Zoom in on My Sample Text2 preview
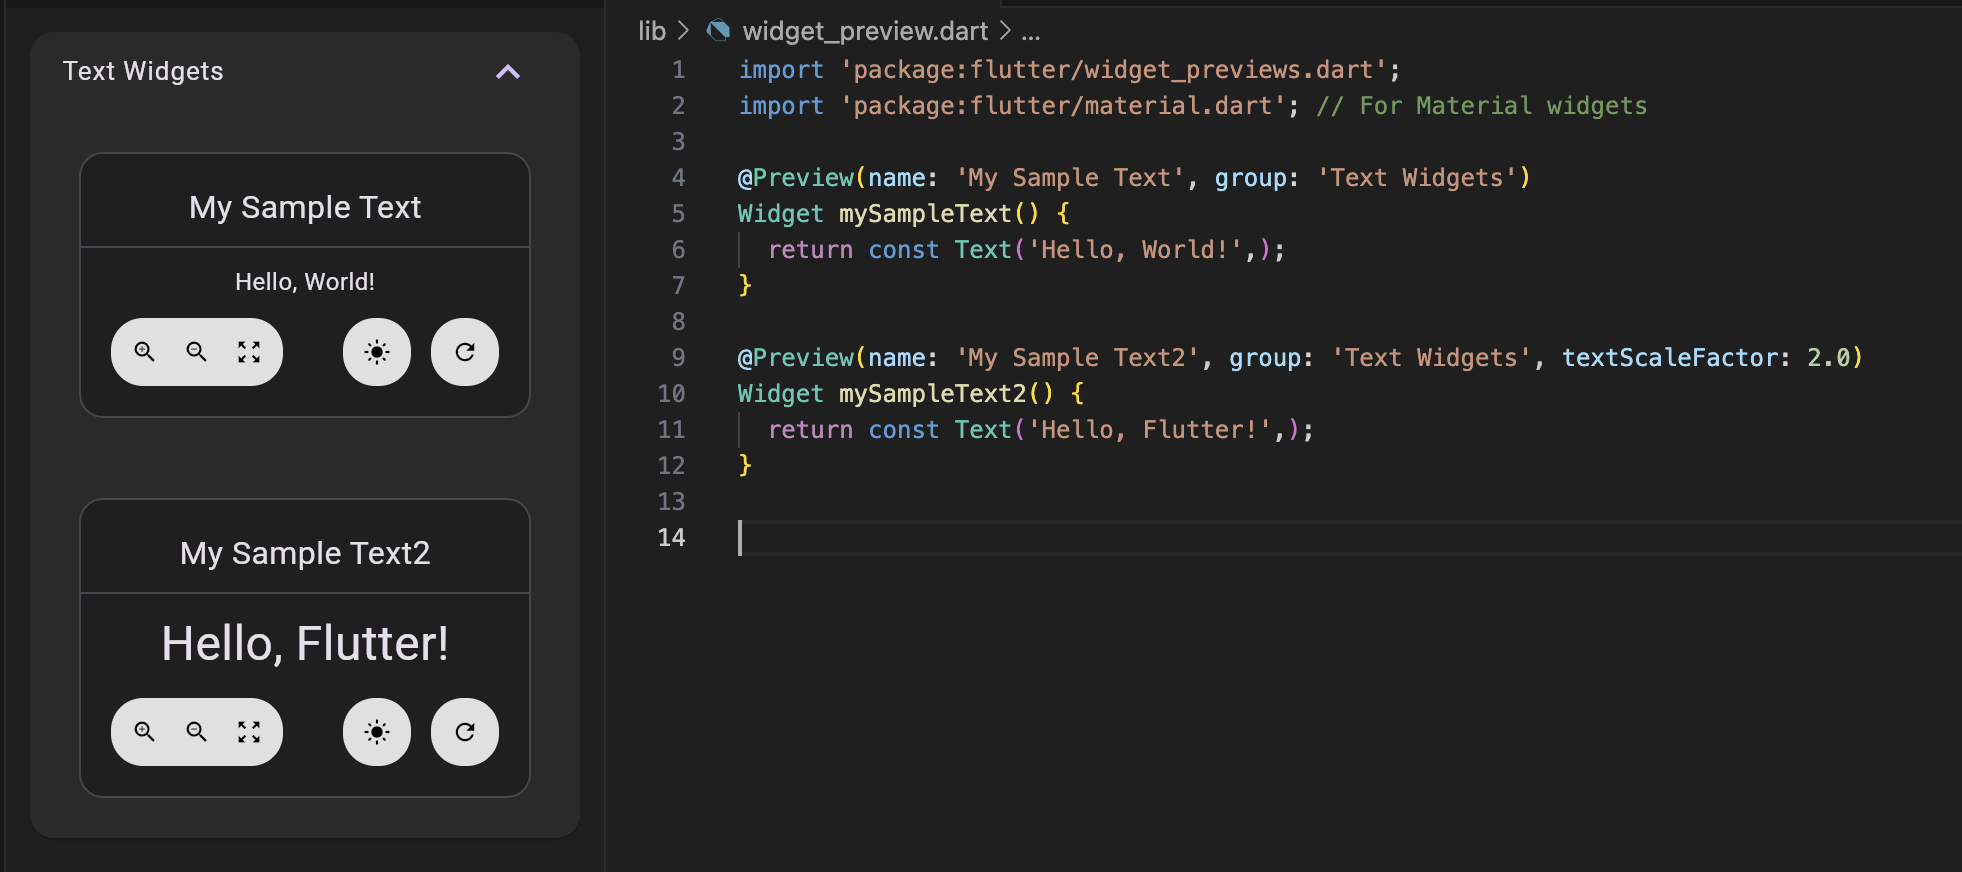Viewport: 1962px width, 872px height. click(145, 732)
